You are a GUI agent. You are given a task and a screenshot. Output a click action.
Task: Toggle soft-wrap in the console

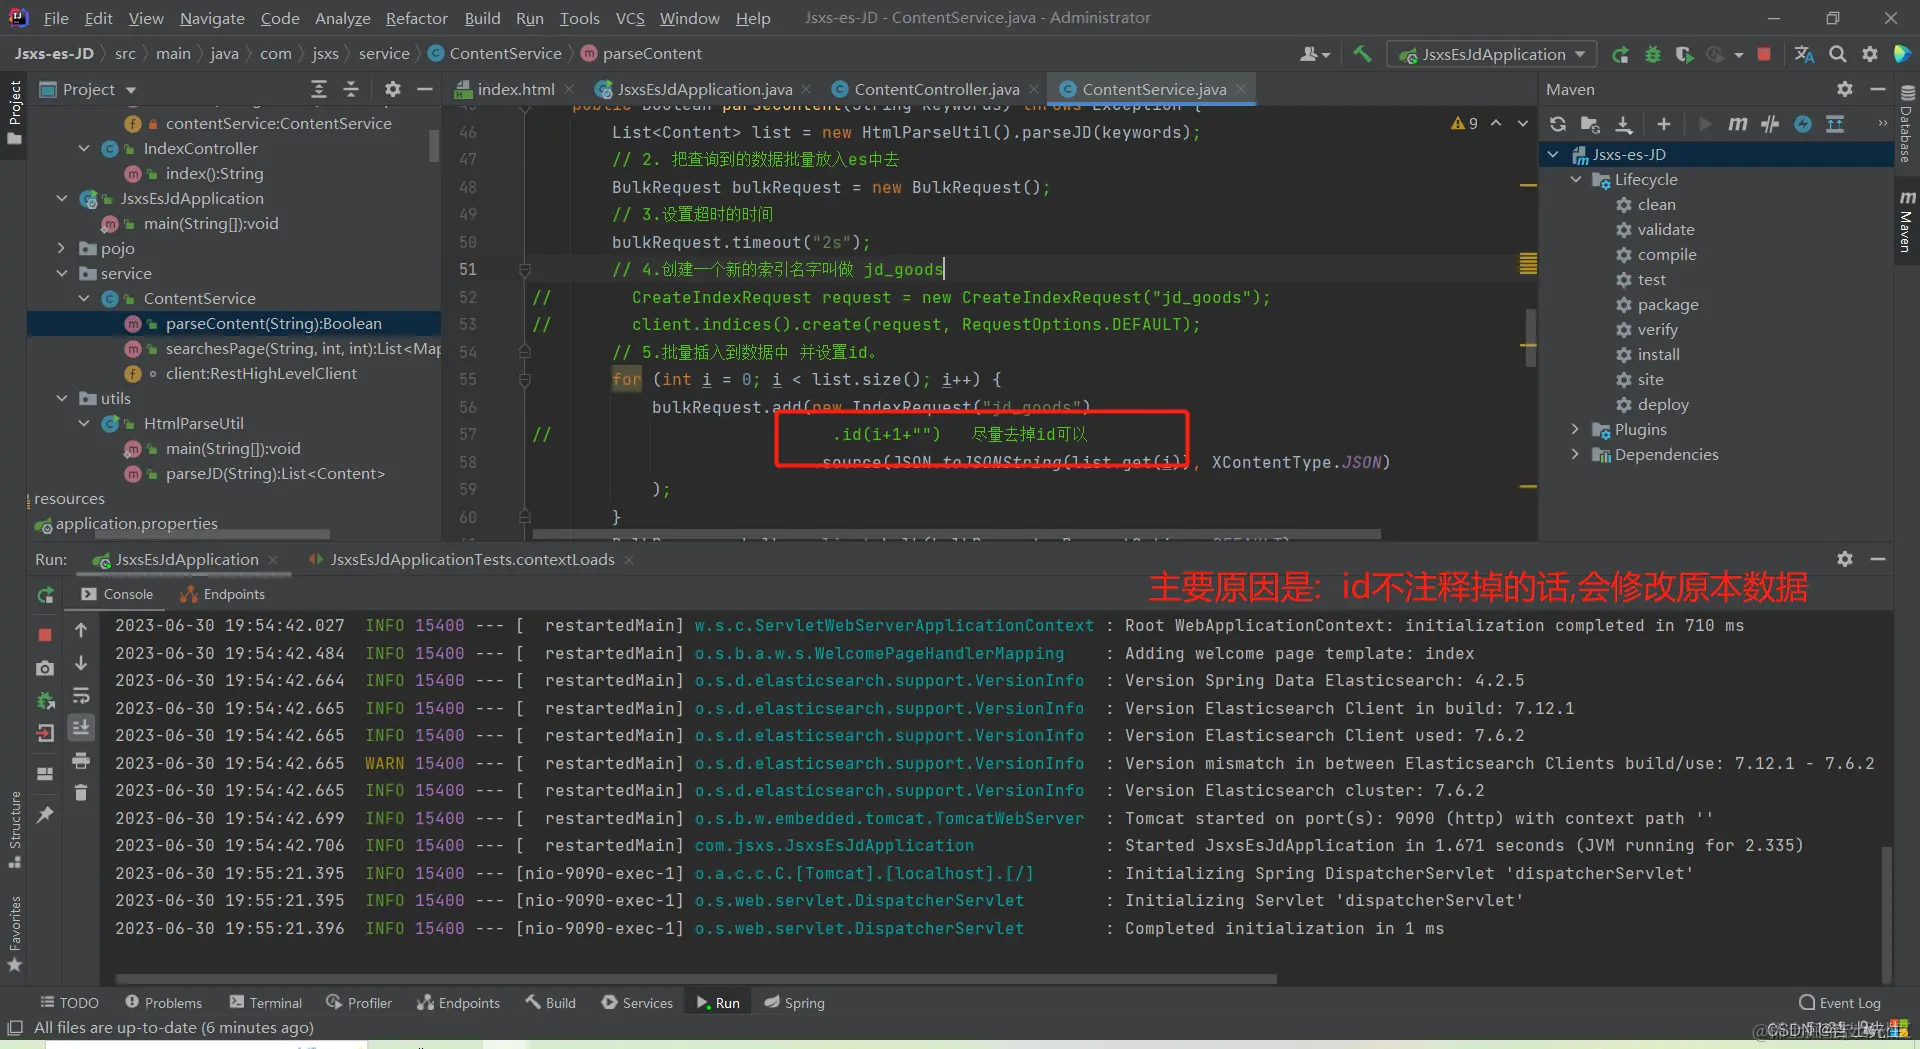coord(81,696)
